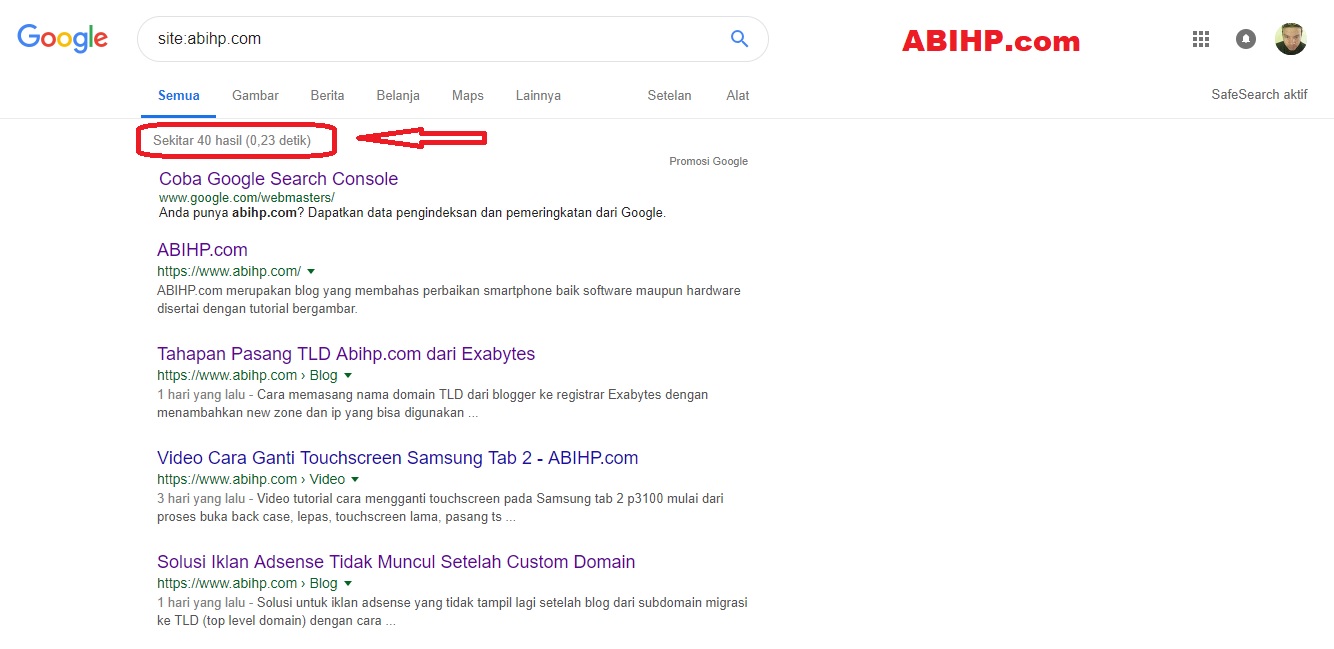Click the snippet starting Solusi untuk iklan adsense
1334x649 pixels.
[x=452, y=611]
